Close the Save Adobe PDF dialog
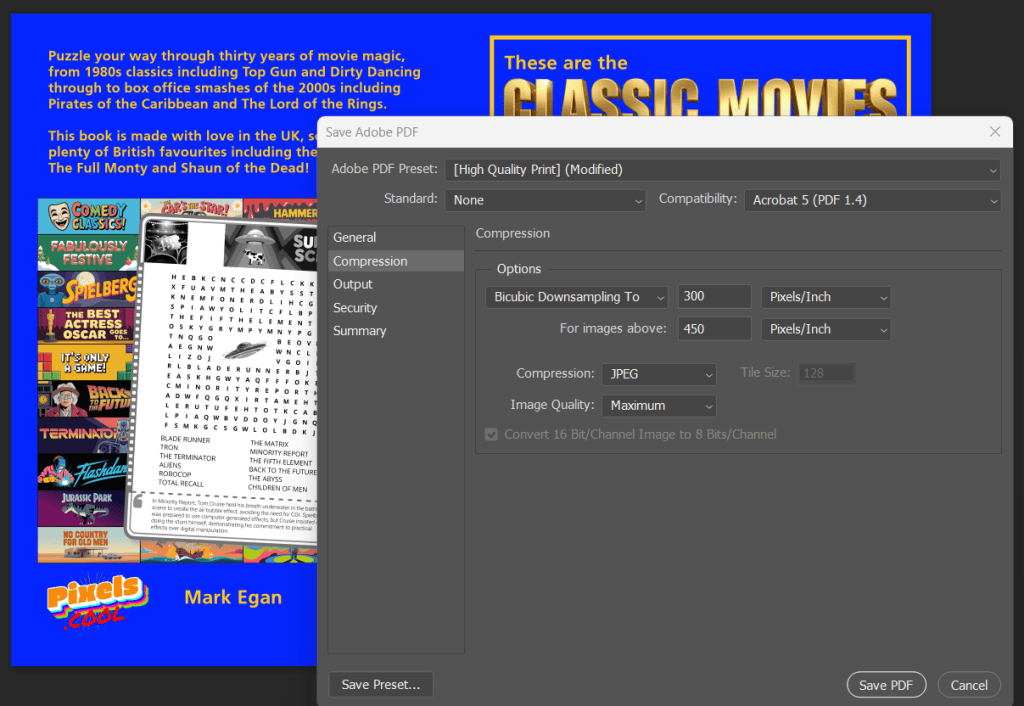The image size is (1024, 706). pos(994,132)
